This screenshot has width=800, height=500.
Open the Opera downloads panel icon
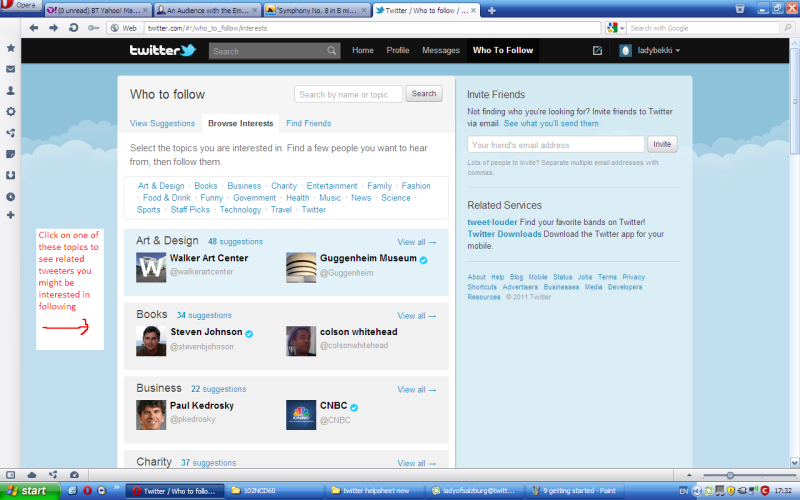(x=10, y=175)
